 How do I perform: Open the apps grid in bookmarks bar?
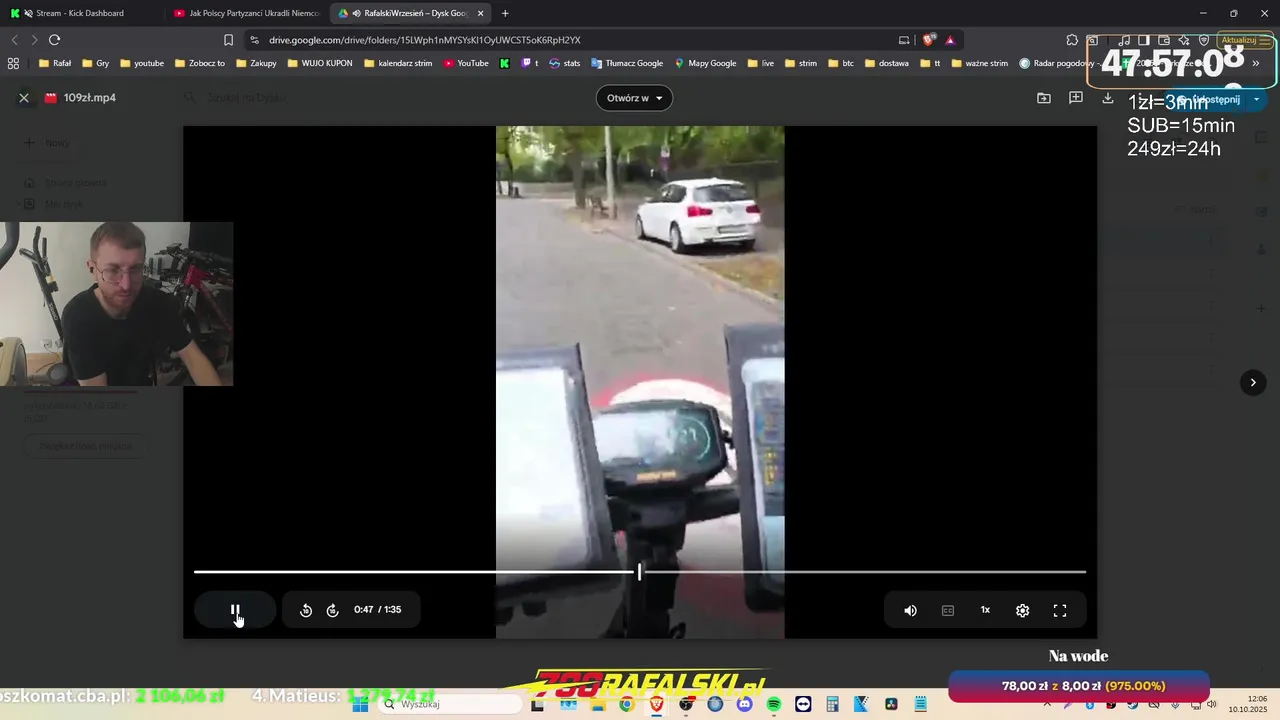(x=13, y=63)
